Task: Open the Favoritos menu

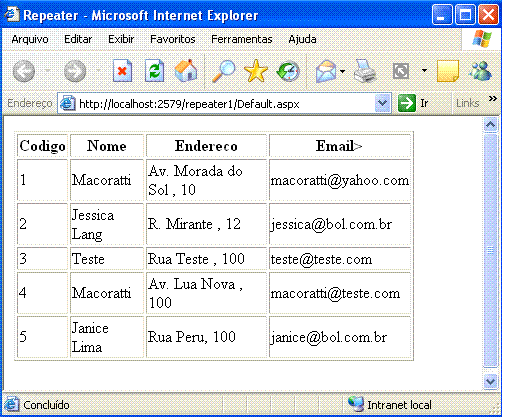Action: 173,39
